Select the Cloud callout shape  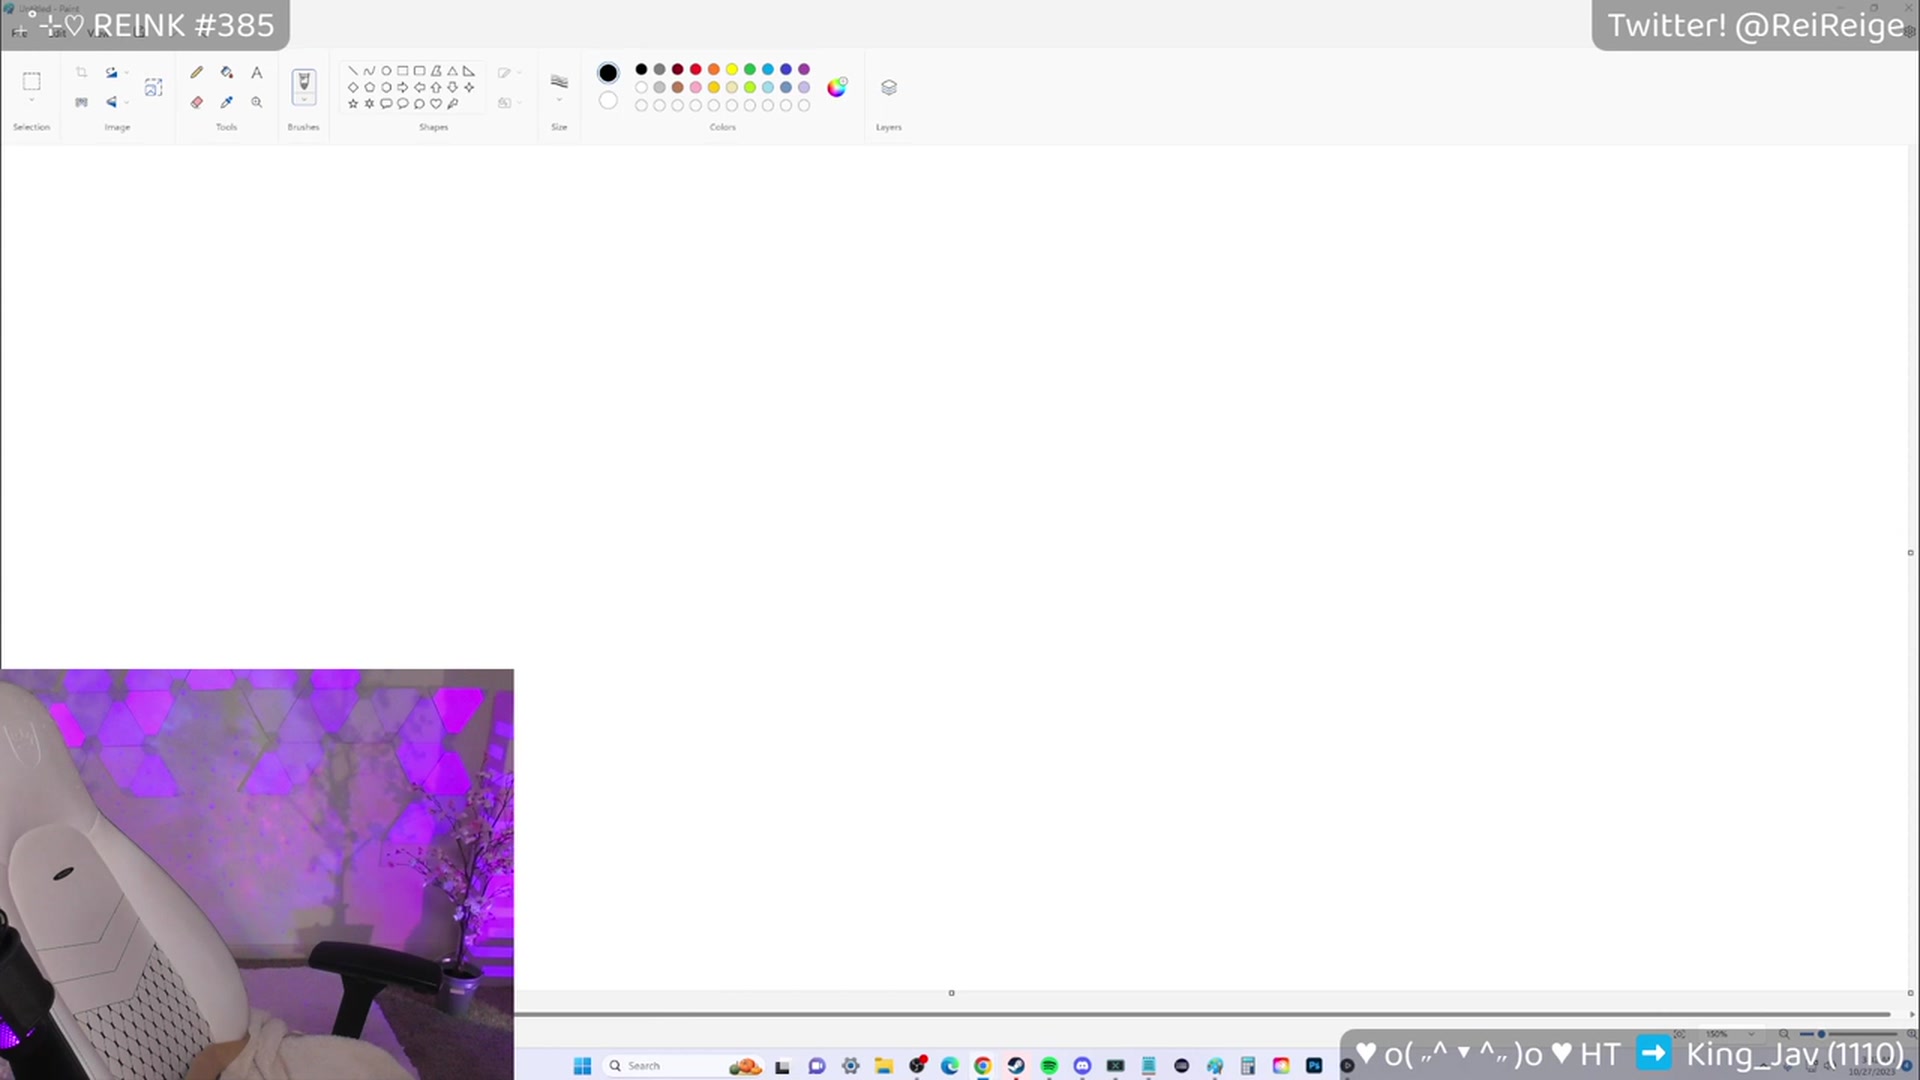tap(419, 103)
